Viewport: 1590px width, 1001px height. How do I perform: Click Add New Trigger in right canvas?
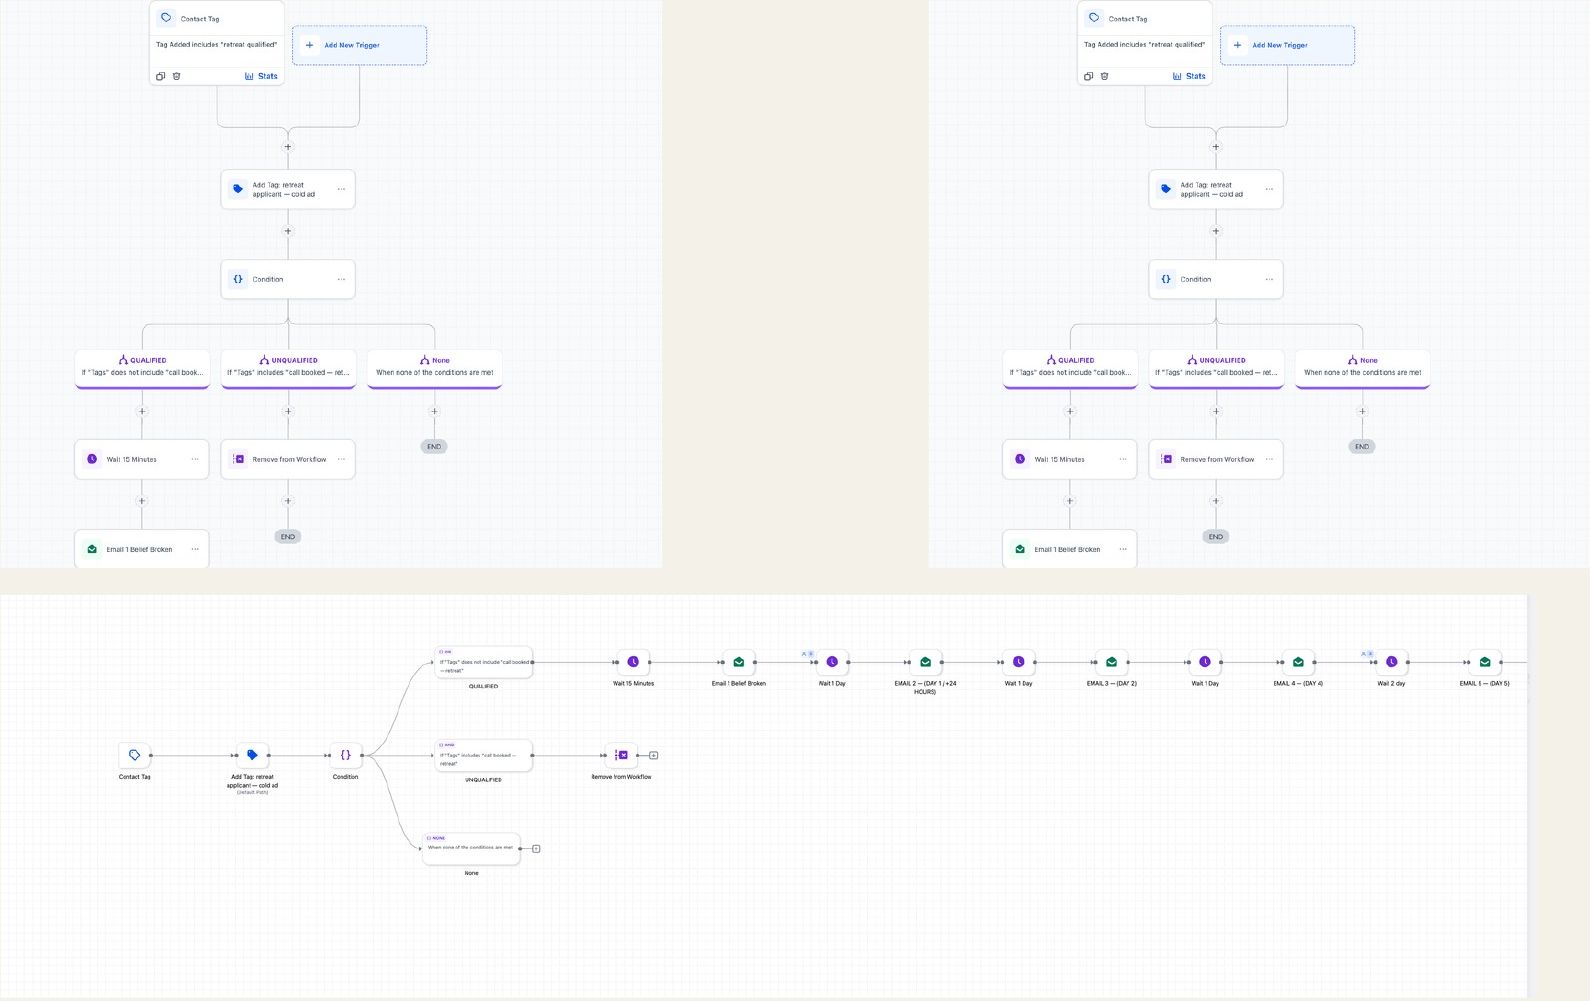click(1287, 45)
